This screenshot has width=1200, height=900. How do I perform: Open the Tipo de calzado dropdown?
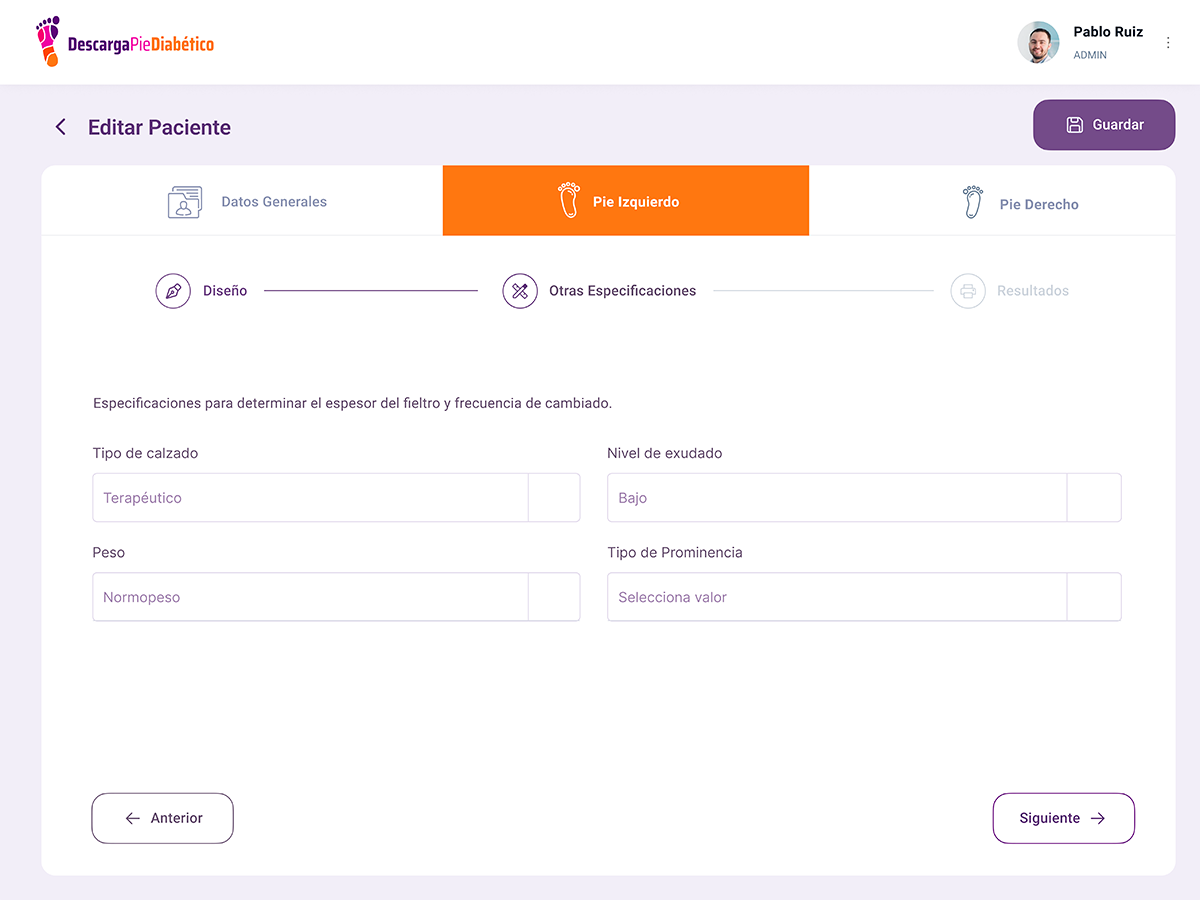point(554,498)
